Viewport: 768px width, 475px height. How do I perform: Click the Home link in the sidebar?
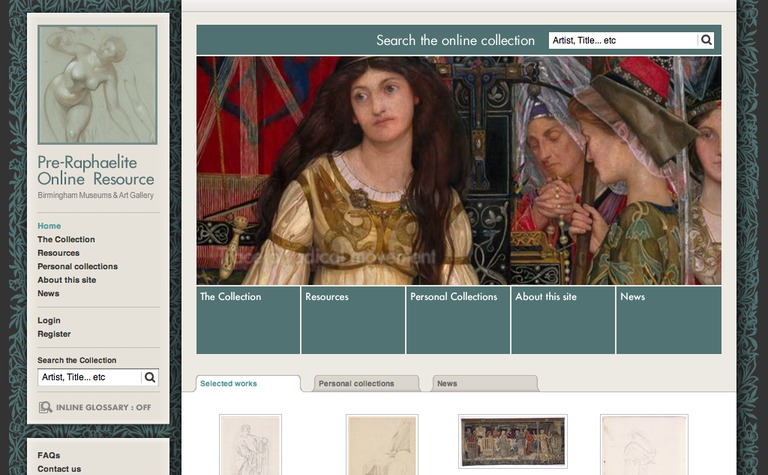coord(49,226)
